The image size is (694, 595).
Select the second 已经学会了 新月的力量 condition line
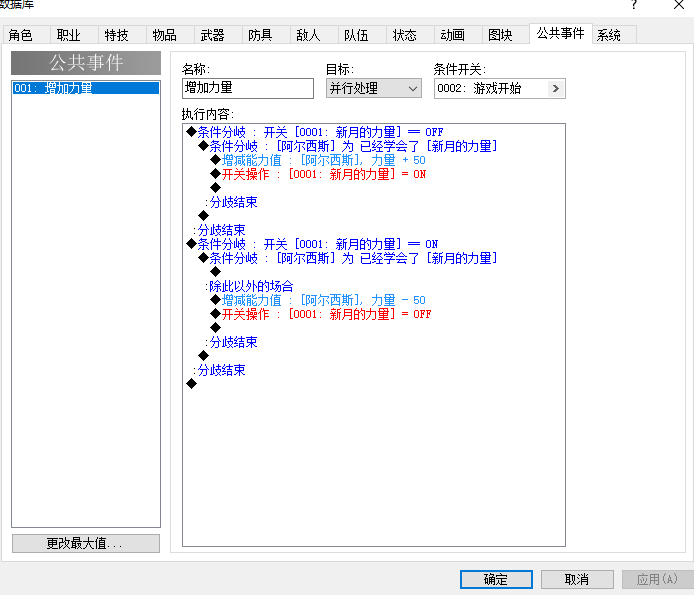point(348,258)
